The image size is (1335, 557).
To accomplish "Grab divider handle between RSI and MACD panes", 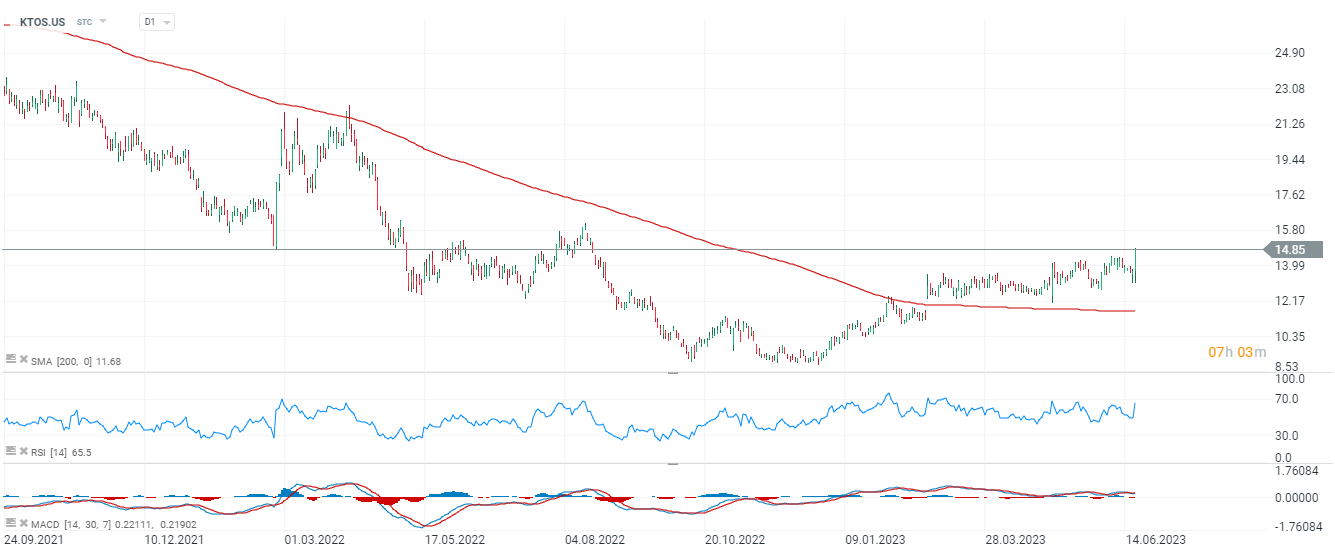I will (673, 464).
